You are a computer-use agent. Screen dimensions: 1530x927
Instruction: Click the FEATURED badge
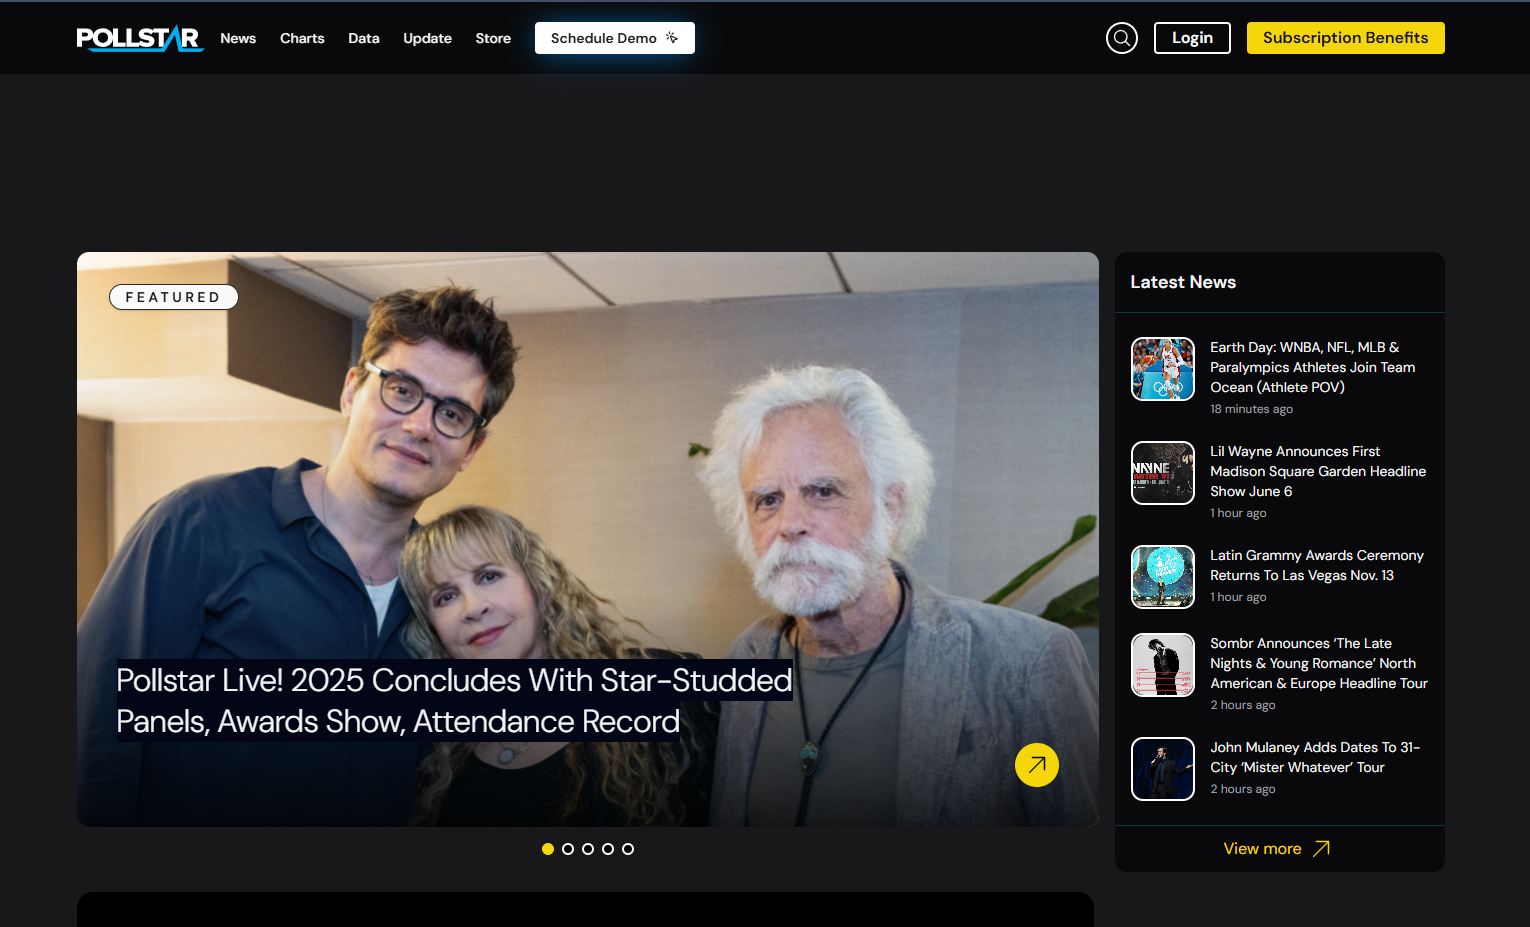(173, 297)
